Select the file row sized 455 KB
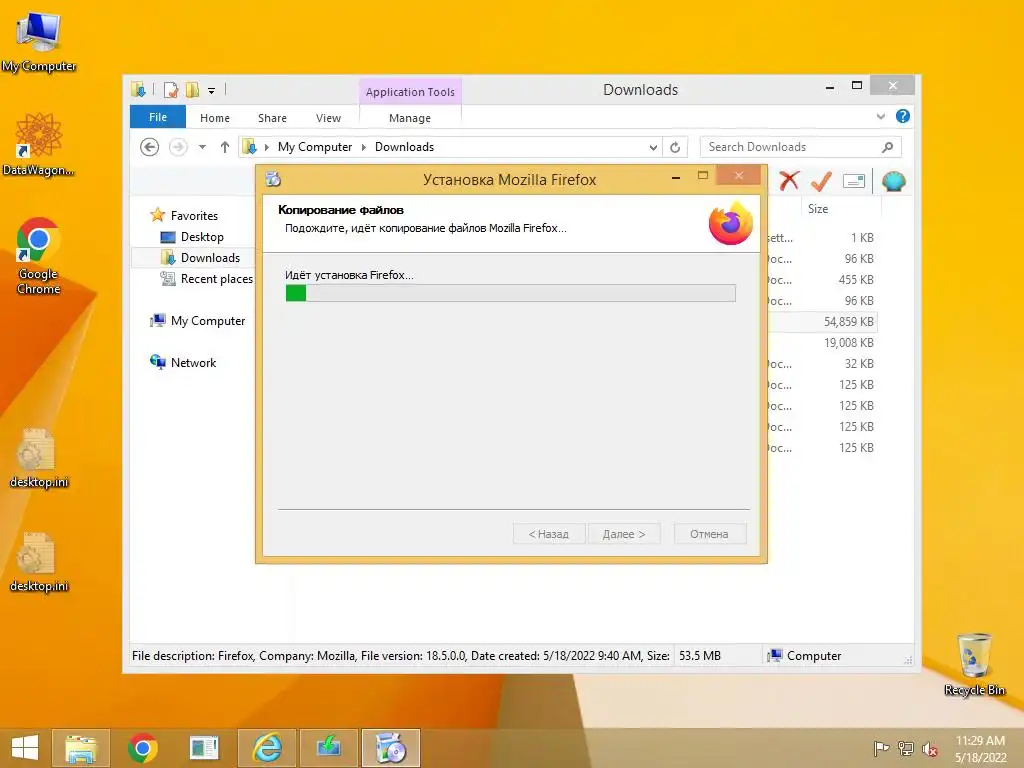 [x=823, y=280]
